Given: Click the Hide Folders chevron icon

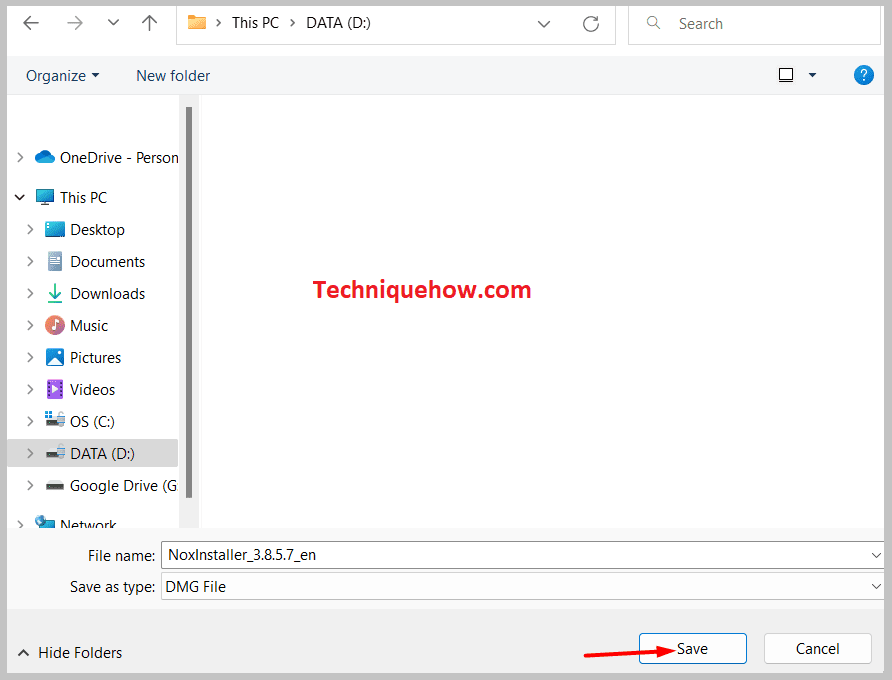Looking at the screenshot, I should [x=23, y=653].
